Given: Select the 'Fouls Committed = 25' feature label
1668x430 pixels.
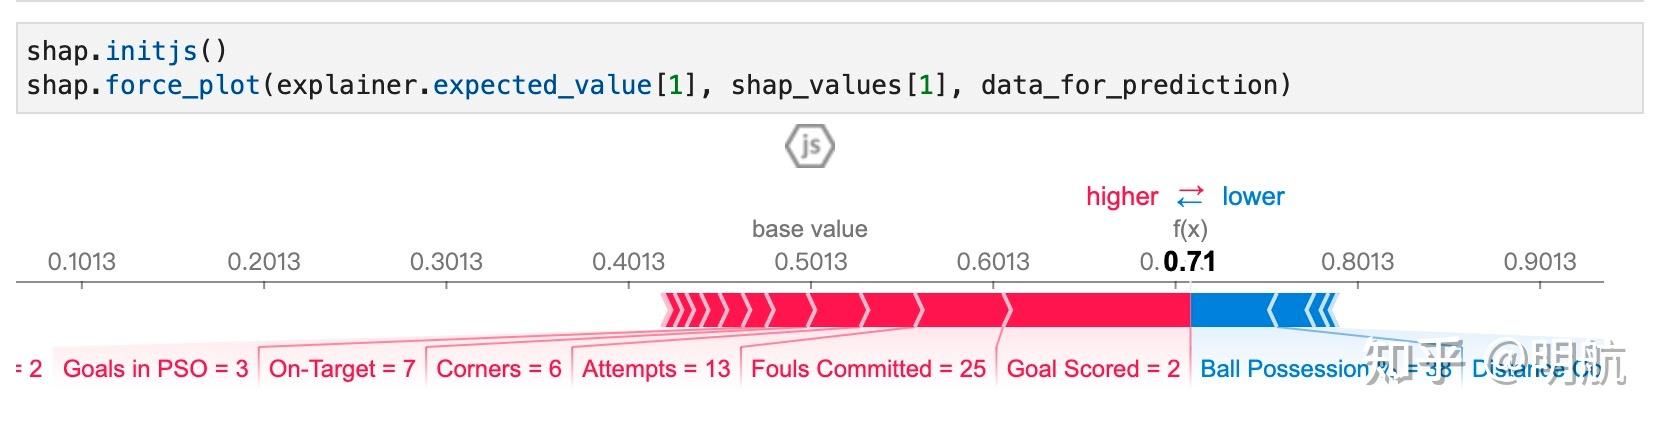Looking at the screenshot, I should (x=868, y=369).
